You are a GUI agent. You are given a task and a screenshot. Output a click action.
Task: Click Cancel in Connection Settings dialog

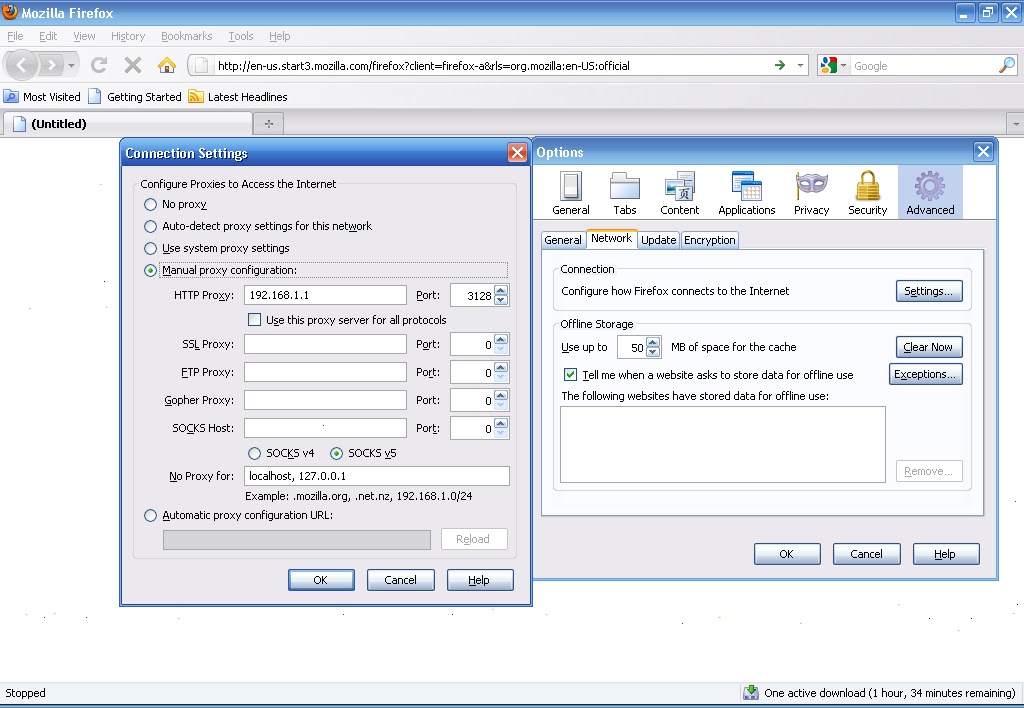click(400, 580)
